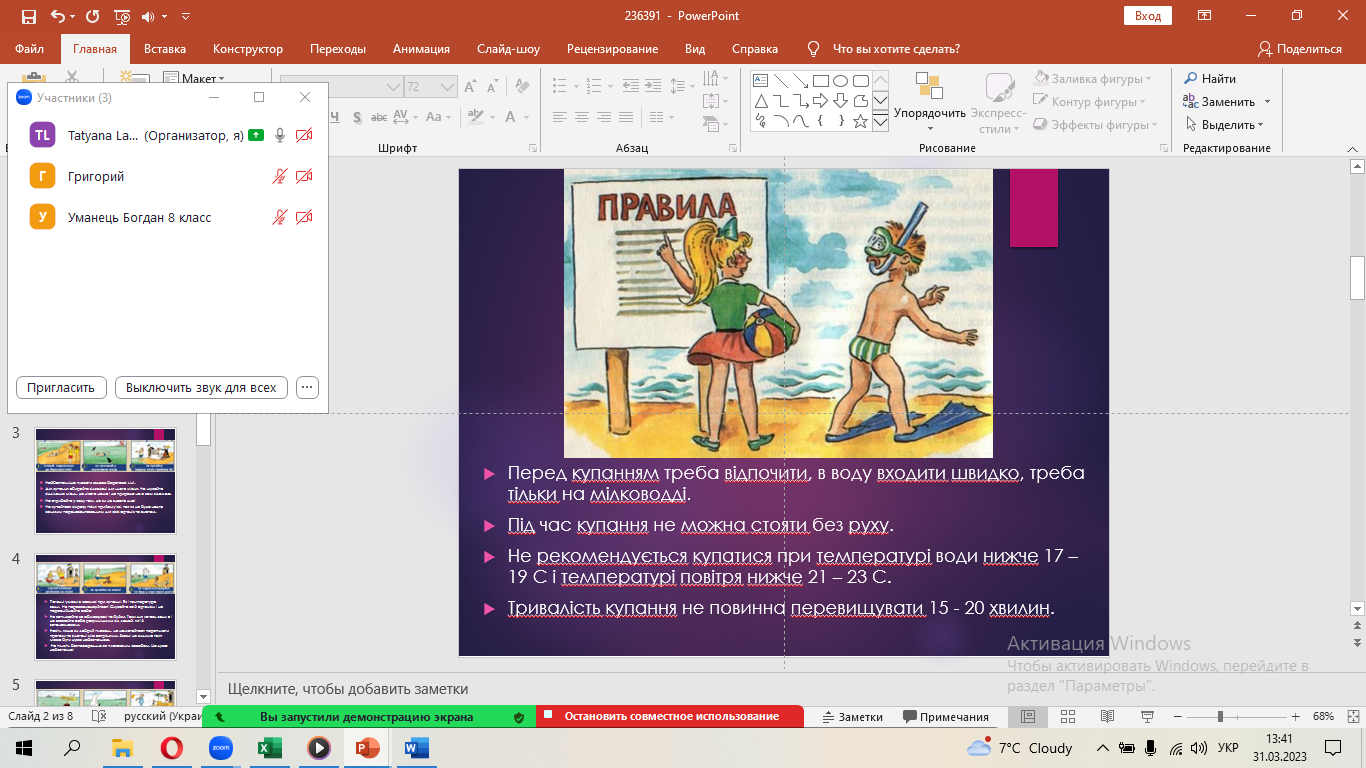Click the Найти search button
This screenshot has width=1366, height=768.
pyautogui.click(x=1210, y=79)
